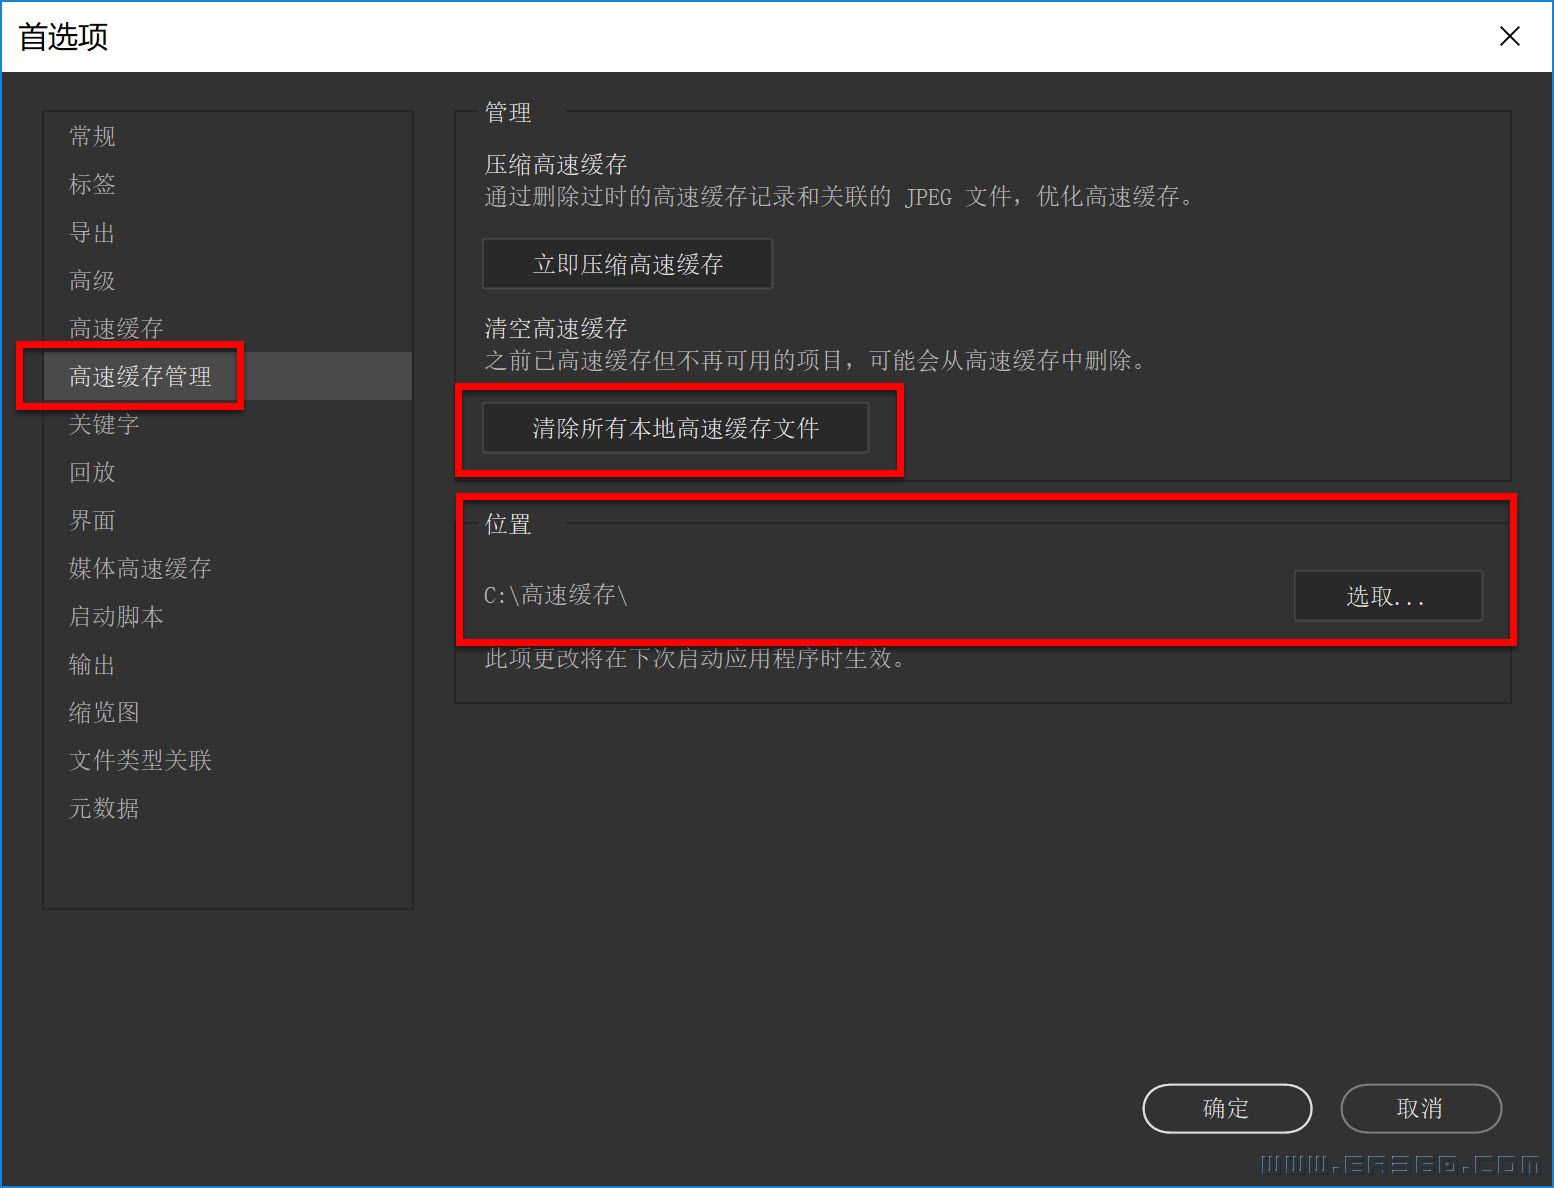Switch to the 缩览图 settings page
Image resolution: width=1554 pixels, height=1188 pixels.
click(x=104, y=712)
